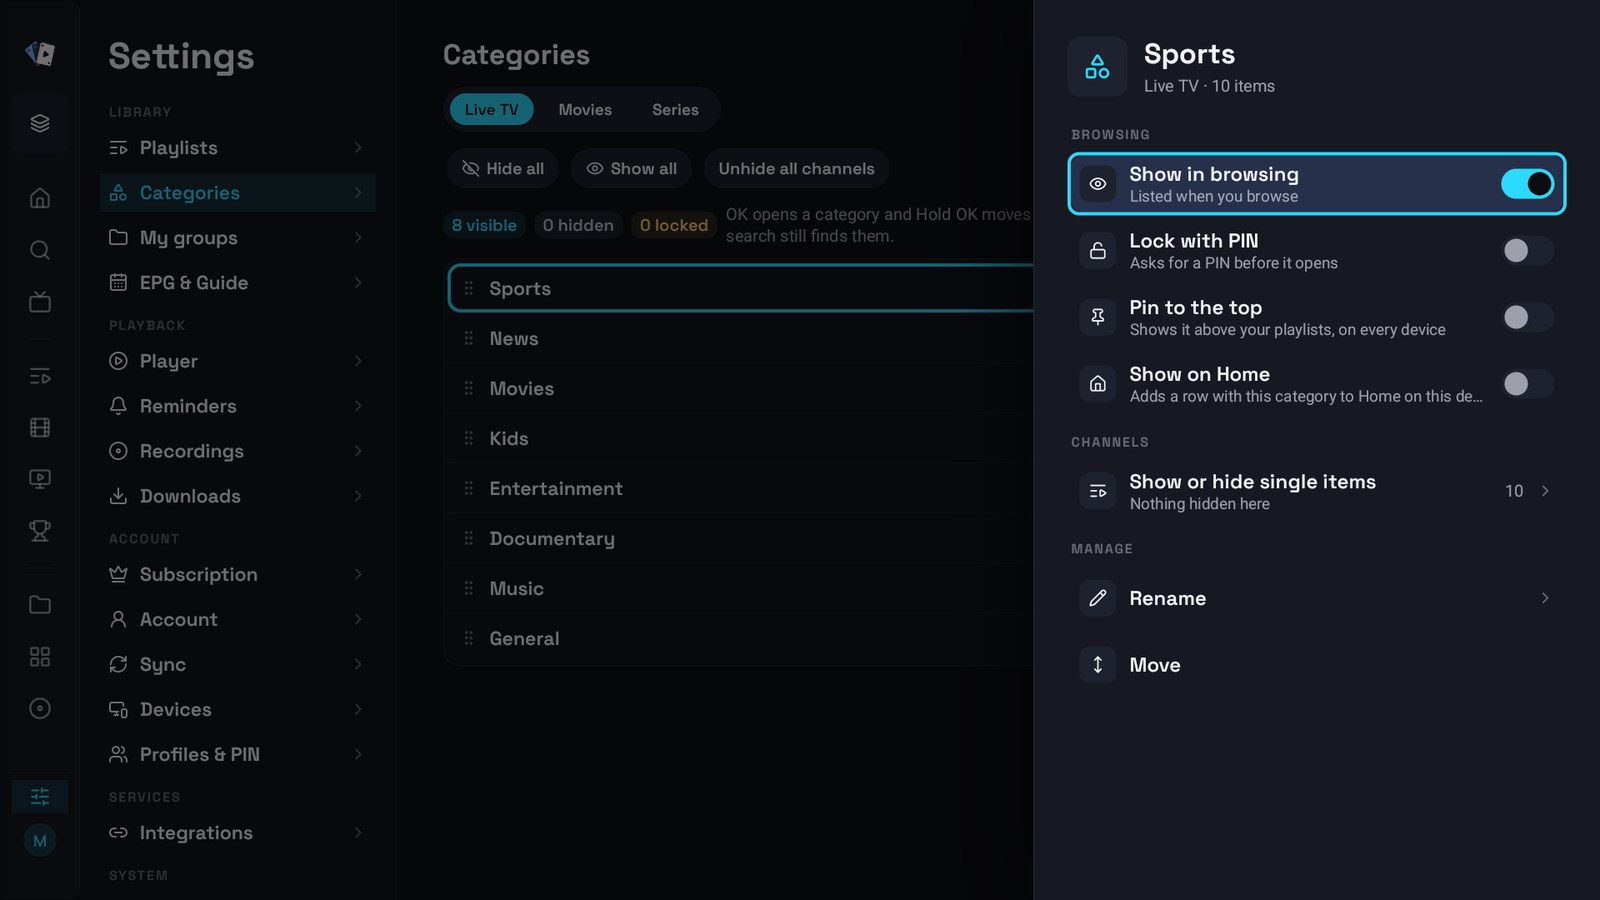Image resolution: width=1600 pixels, height=900 pixels.
Task: Open the trophy Sports rail icon
Action: pyautogui.click(x=40, y=531)
